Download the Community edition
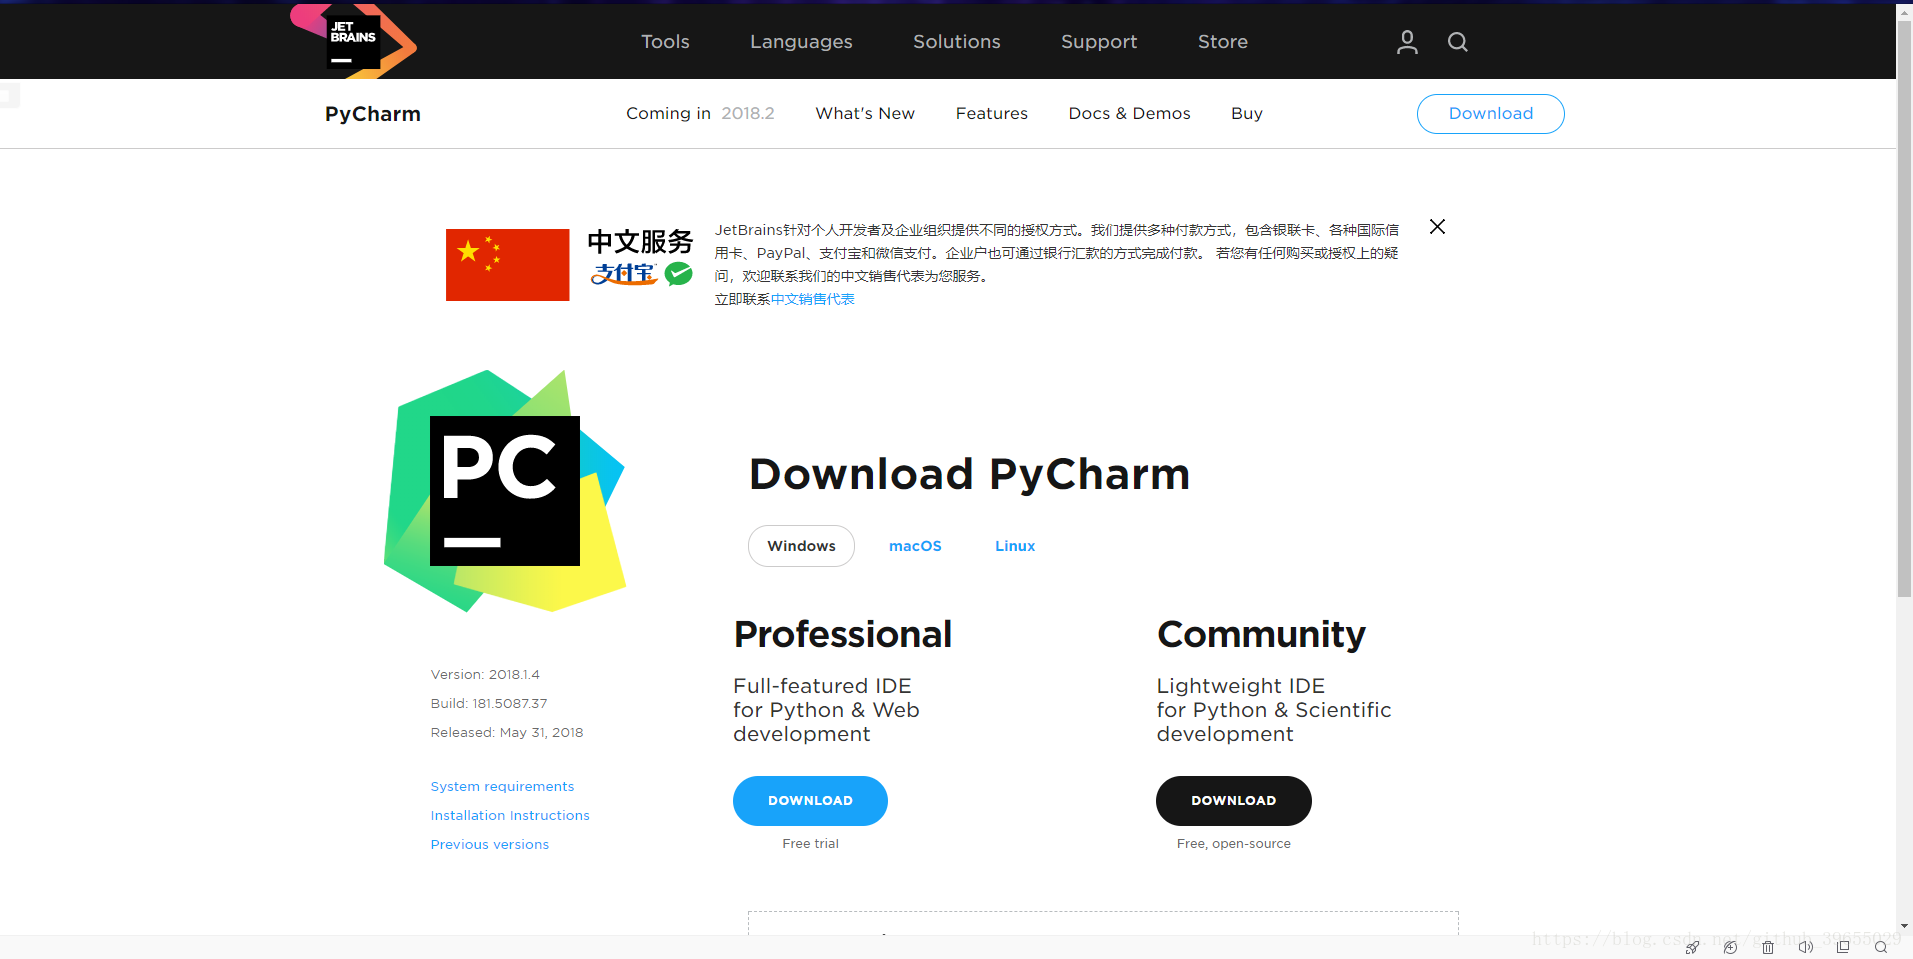The height and width of the screenshot is (959, 1913). point(1233,801)
